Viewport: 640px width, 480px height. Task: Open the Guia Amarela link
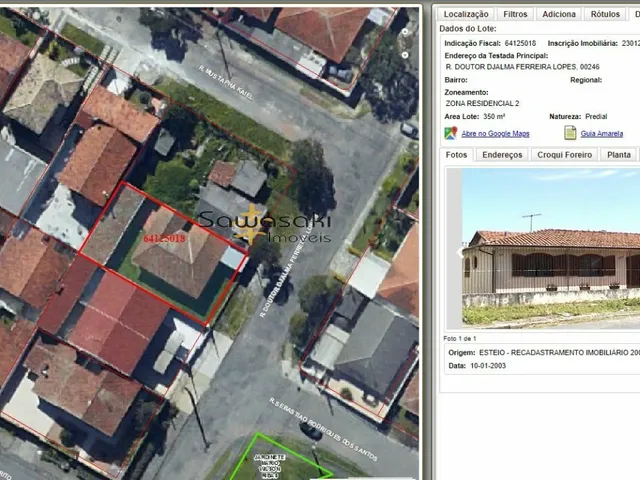602,133
